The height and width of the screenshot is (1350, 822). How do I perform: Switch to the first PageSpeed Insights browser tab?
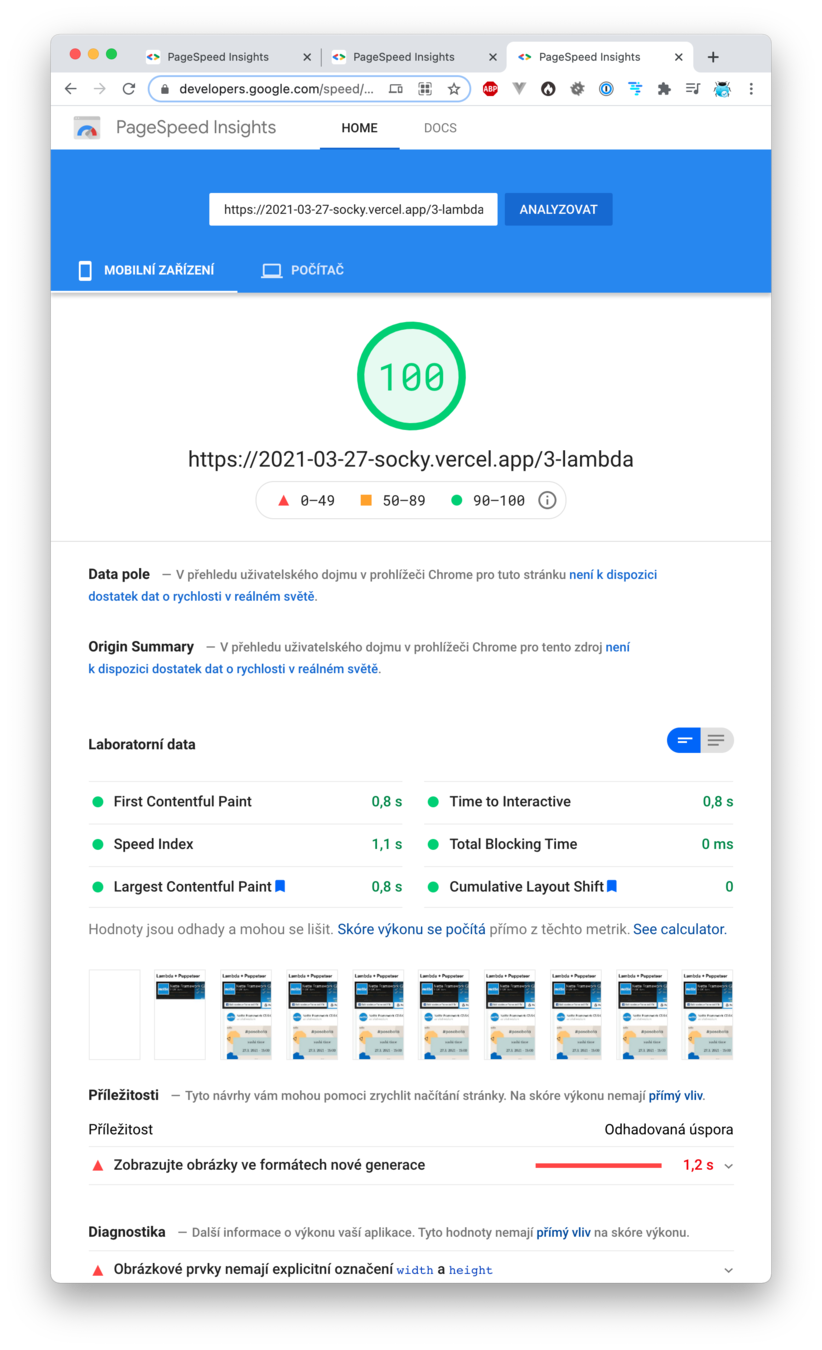pos(217,57)
